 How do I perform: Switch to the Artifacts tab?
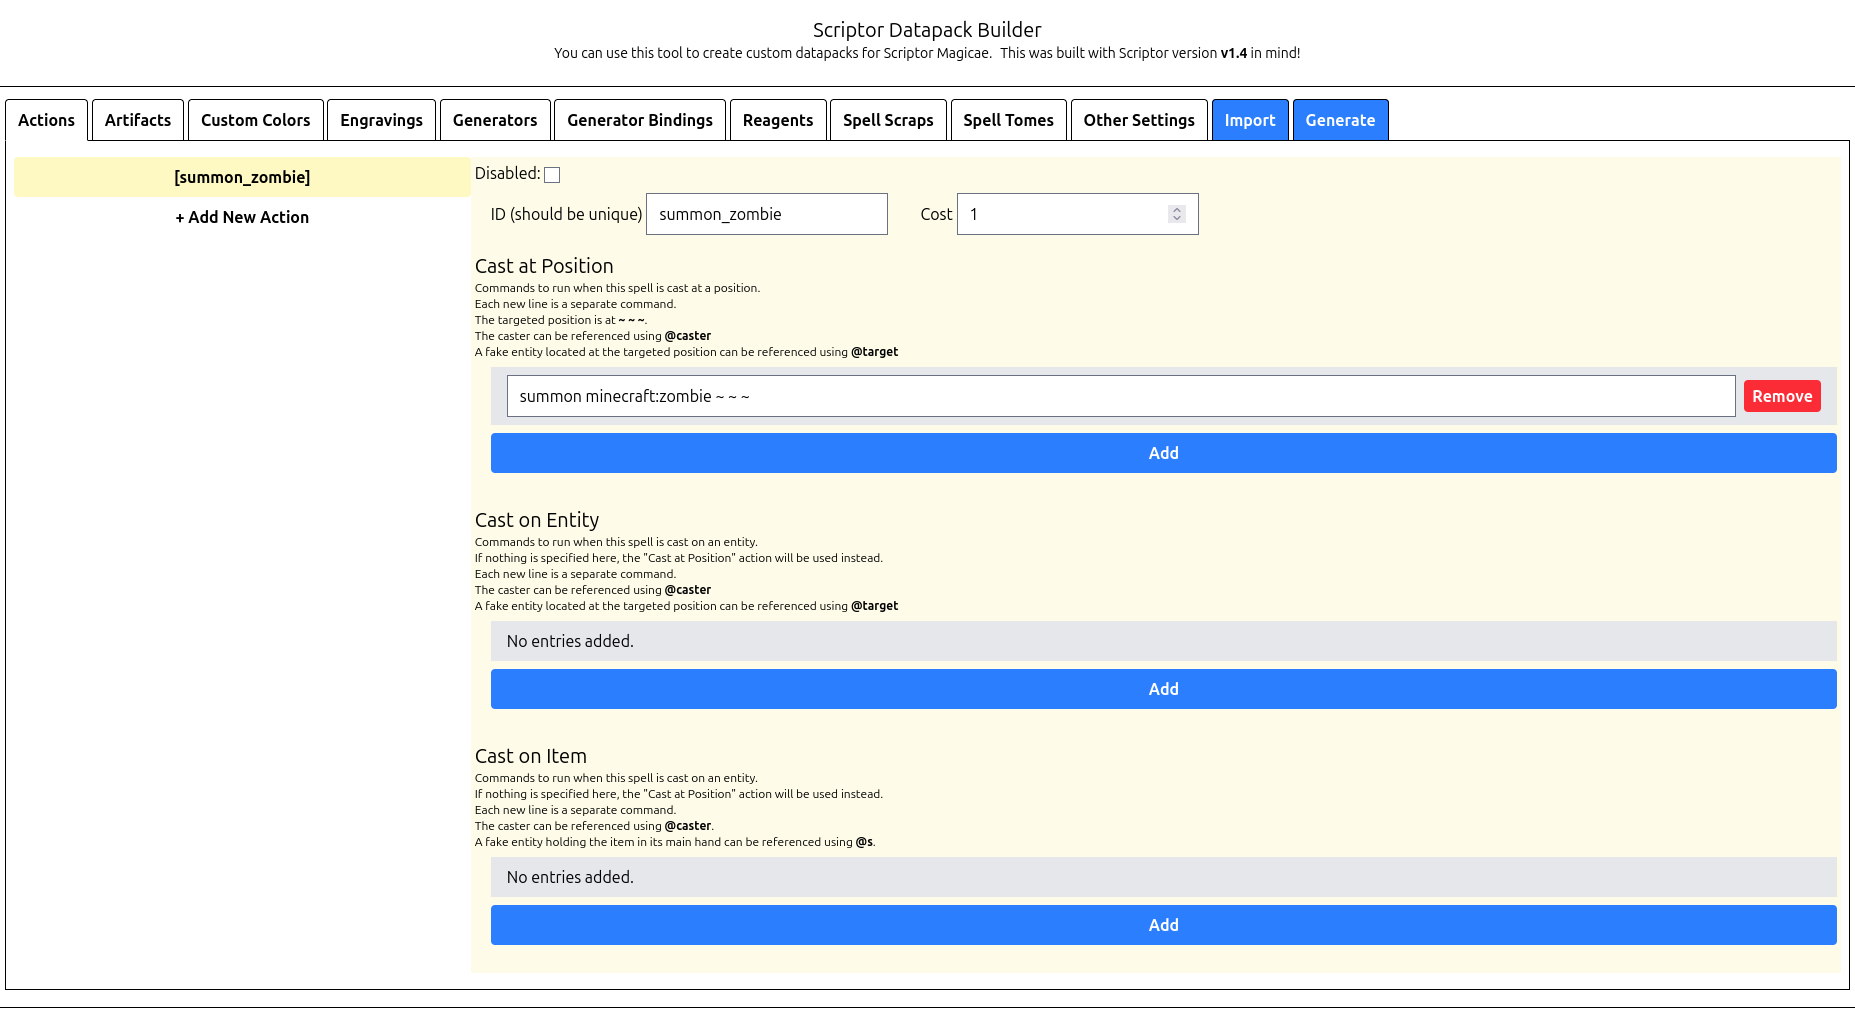click(x=137, y=120)
